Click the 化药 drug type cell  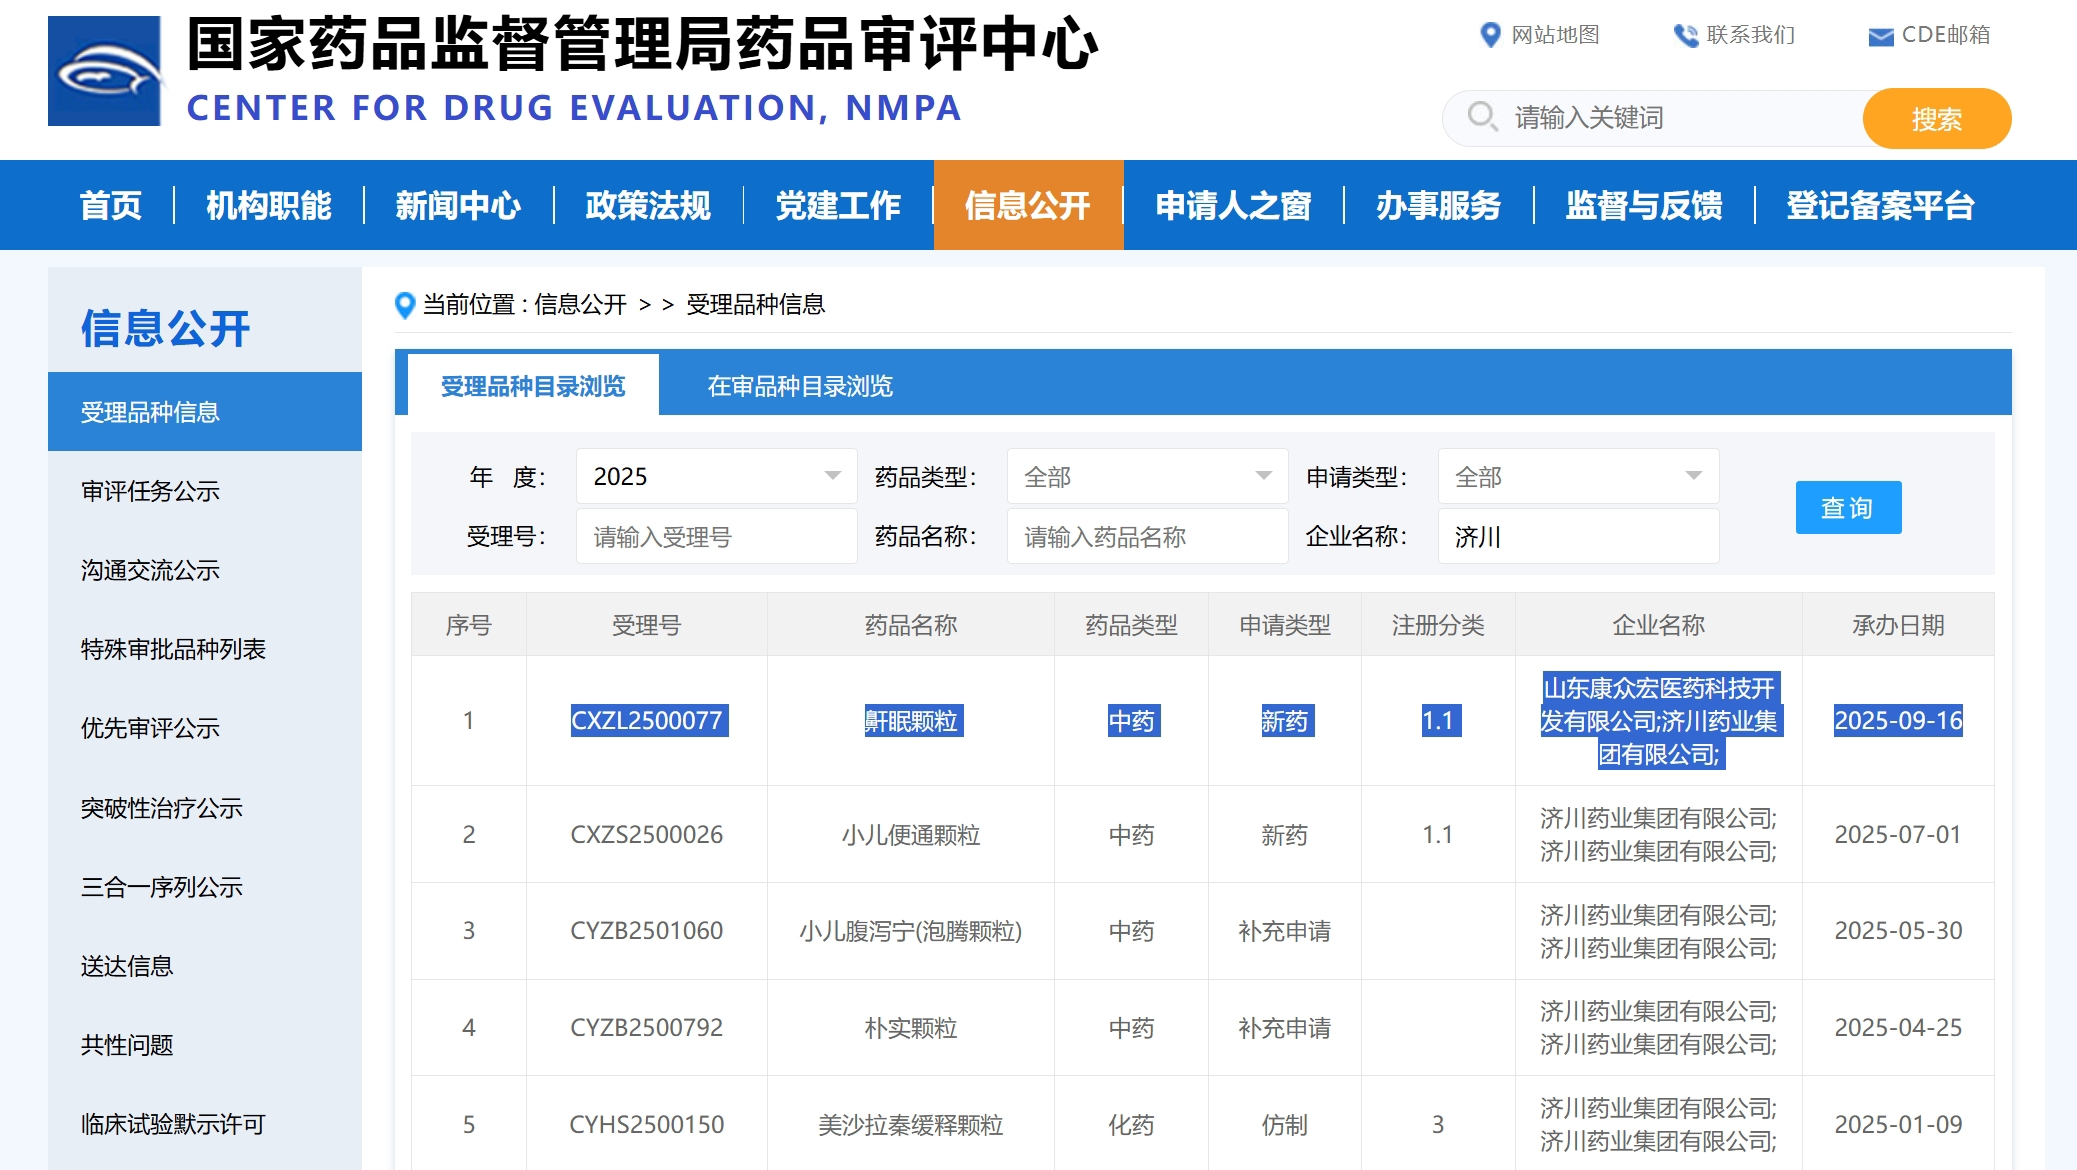[x=1131, y=1124]
